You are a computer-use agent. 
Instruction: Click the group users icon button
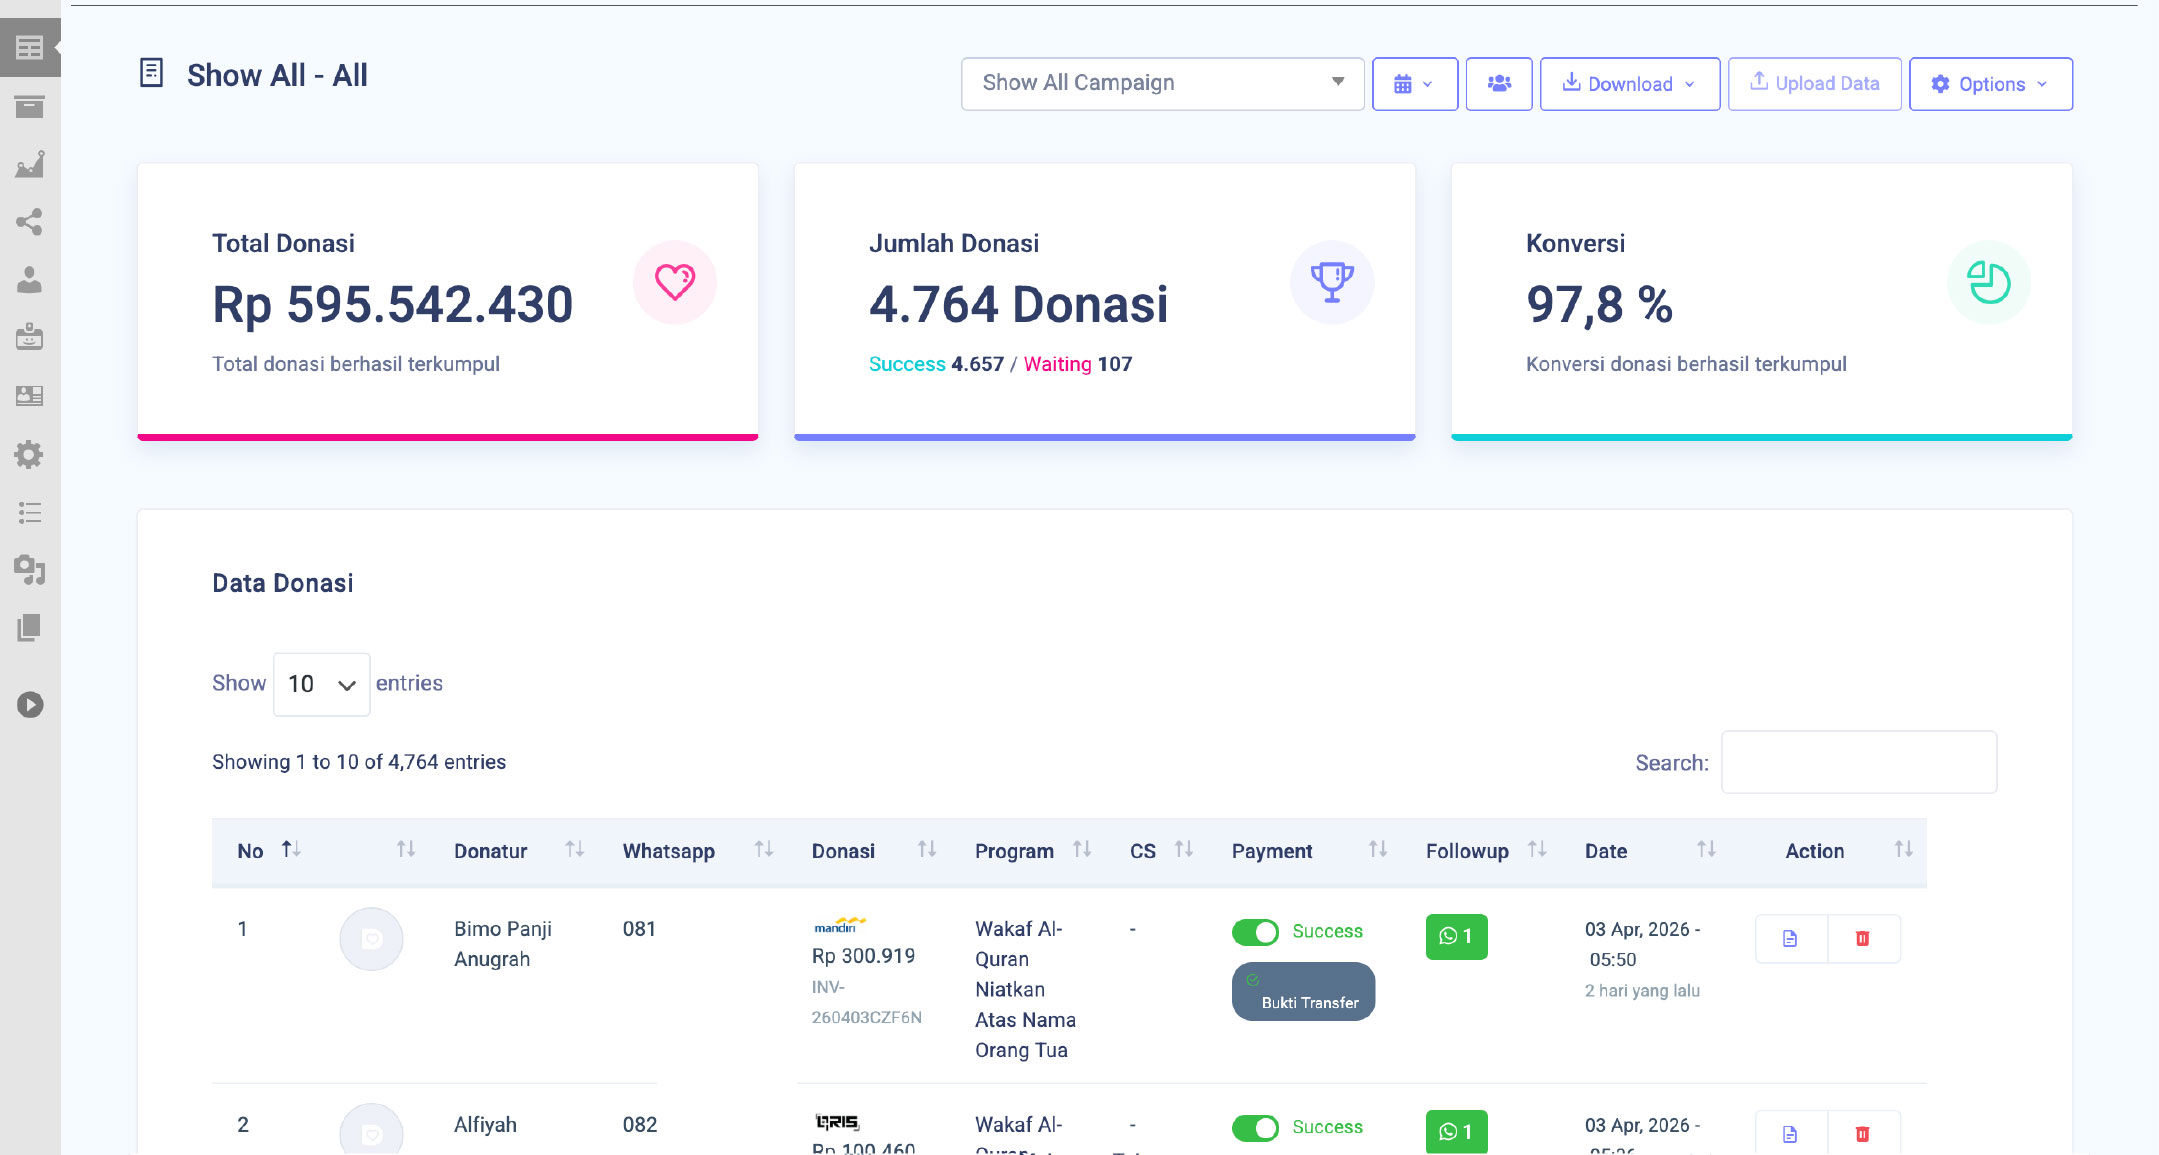coord(1498,84)
